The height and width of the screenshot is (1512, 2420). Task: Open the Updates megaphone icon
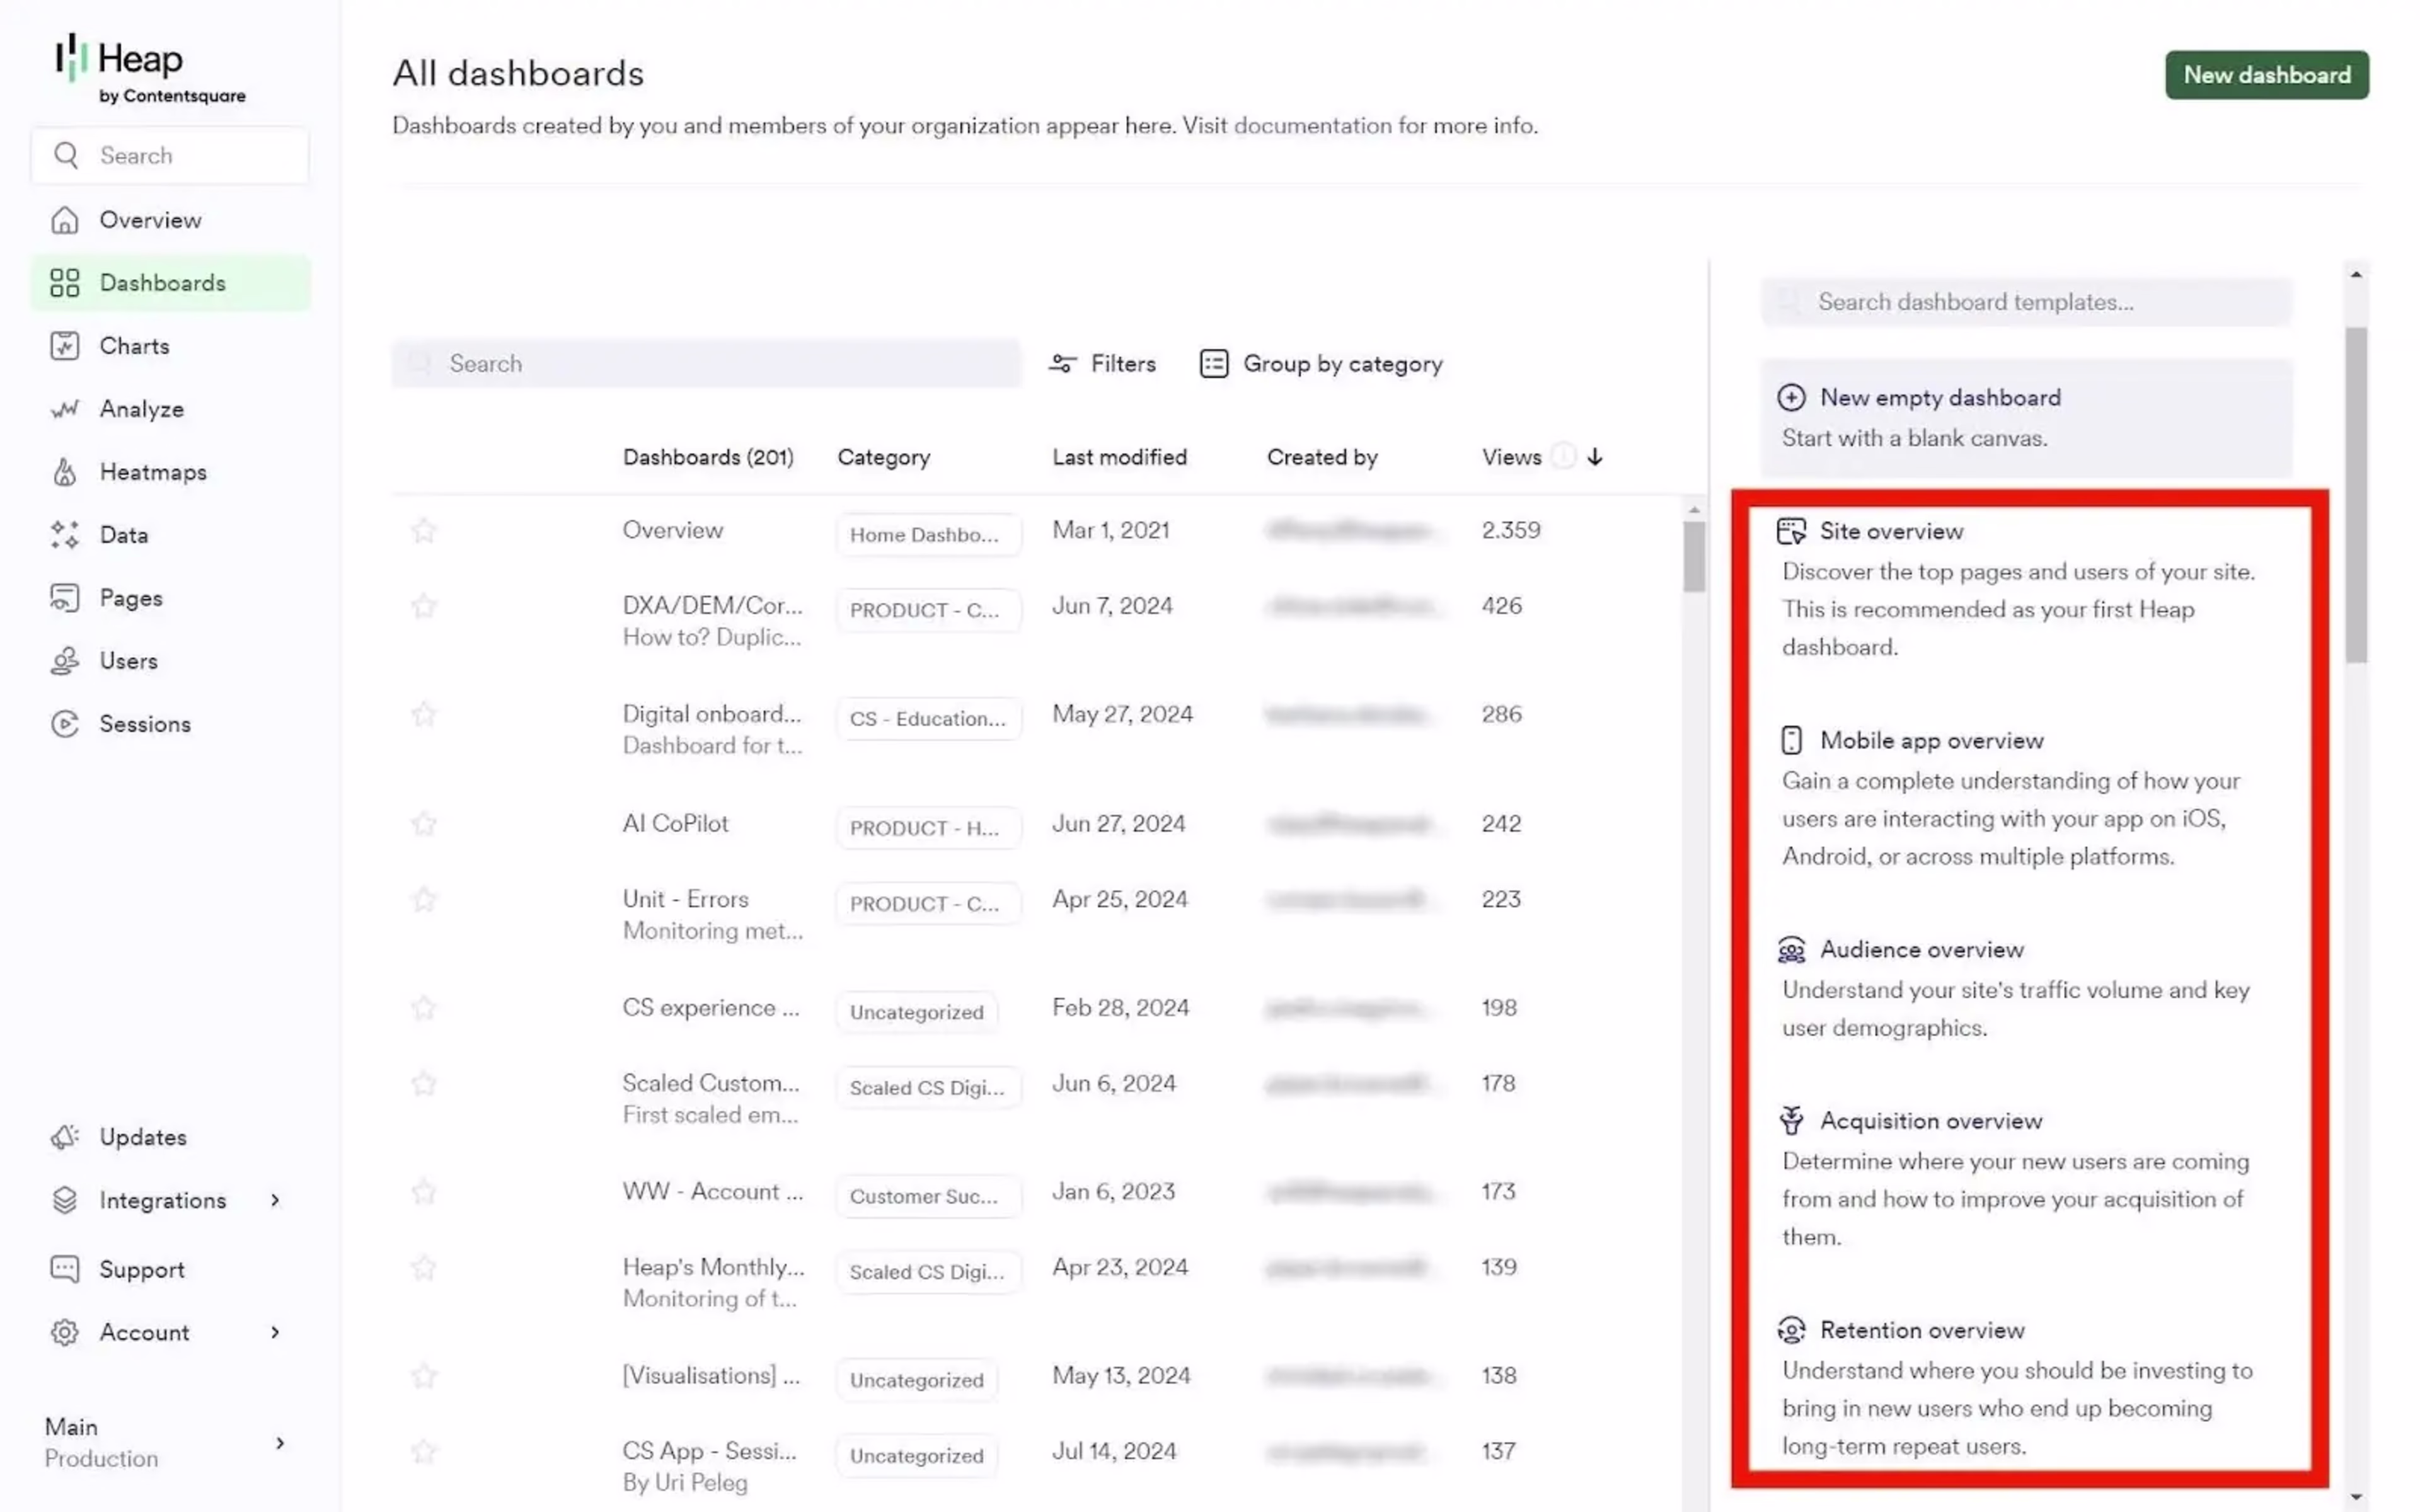64,1137
